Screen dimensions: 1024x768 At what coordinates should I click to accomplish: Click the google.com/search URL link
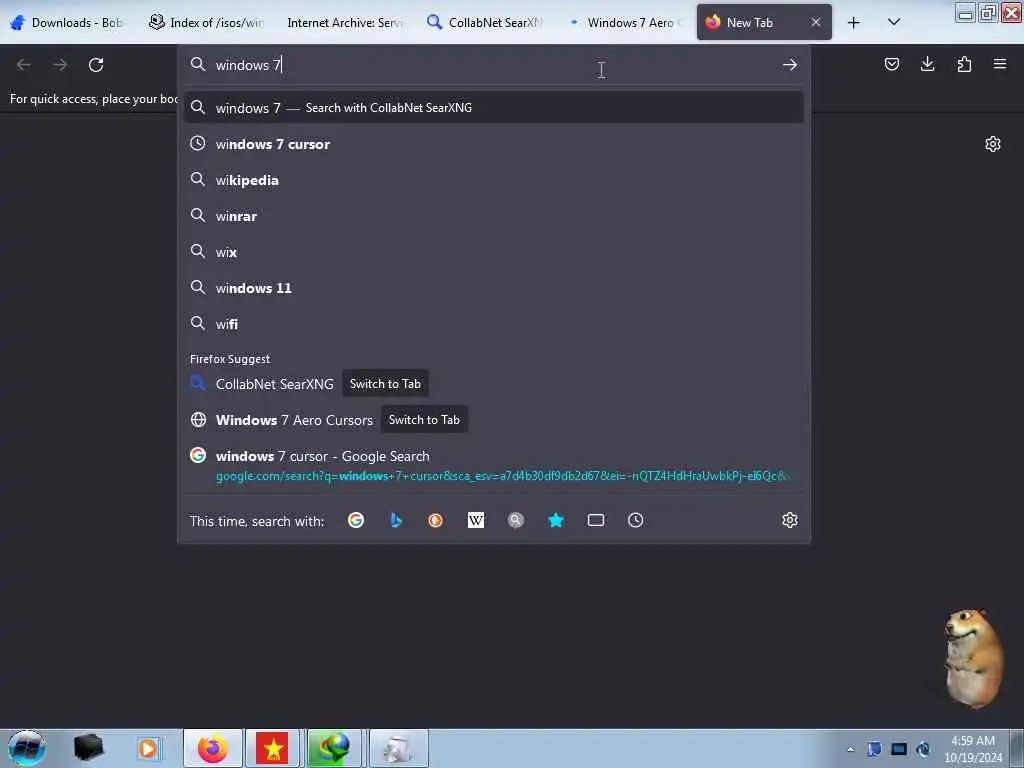(503, 476)
